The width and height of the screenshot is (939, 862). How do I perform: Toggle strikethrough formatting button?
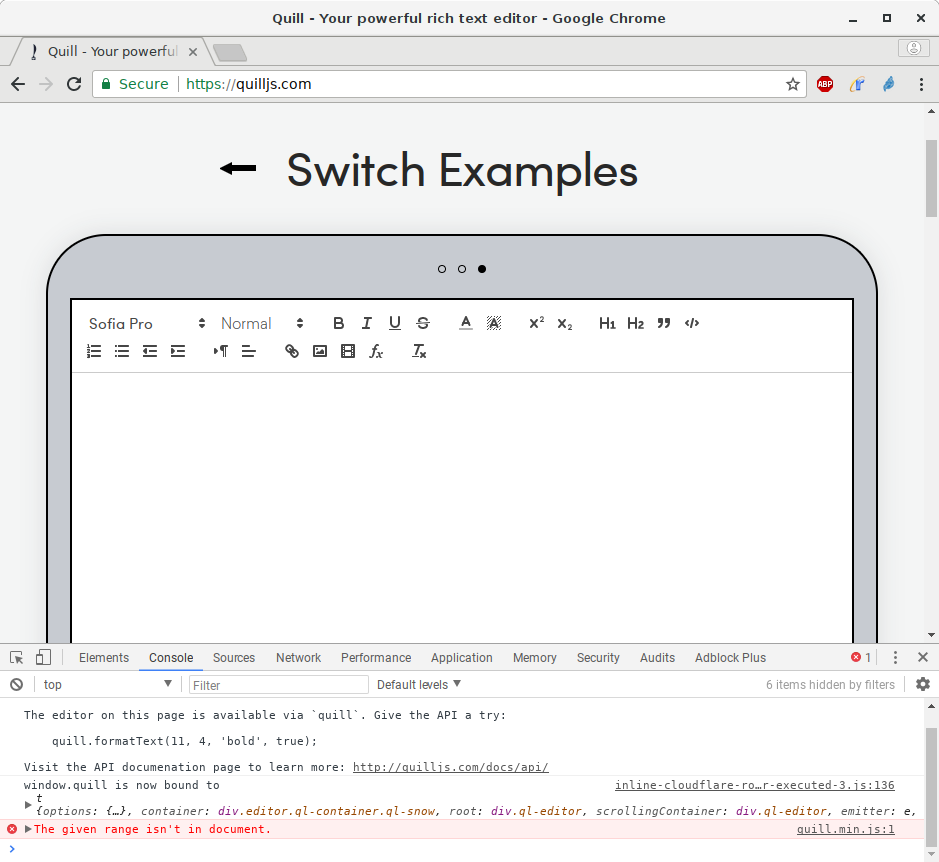pos(423,323)
